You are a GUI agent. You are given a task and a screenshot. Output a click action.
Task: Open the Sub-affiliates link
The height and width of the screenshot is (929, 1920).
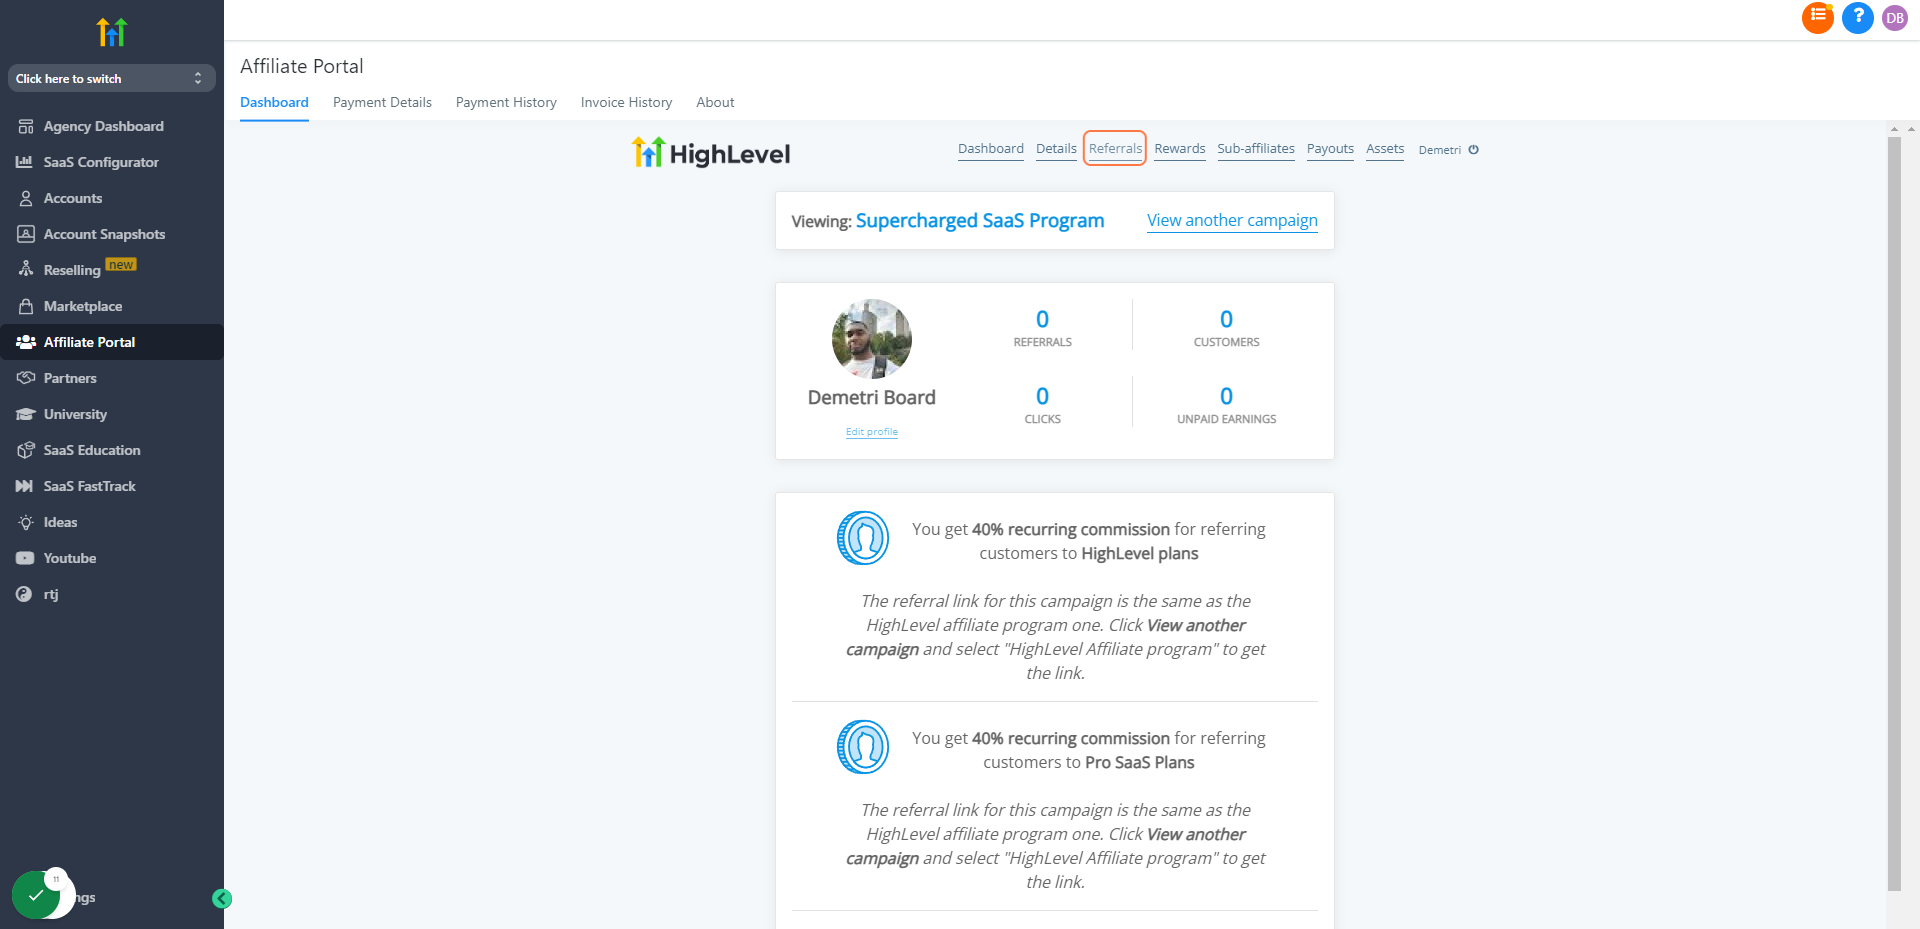pos(1256,149)
